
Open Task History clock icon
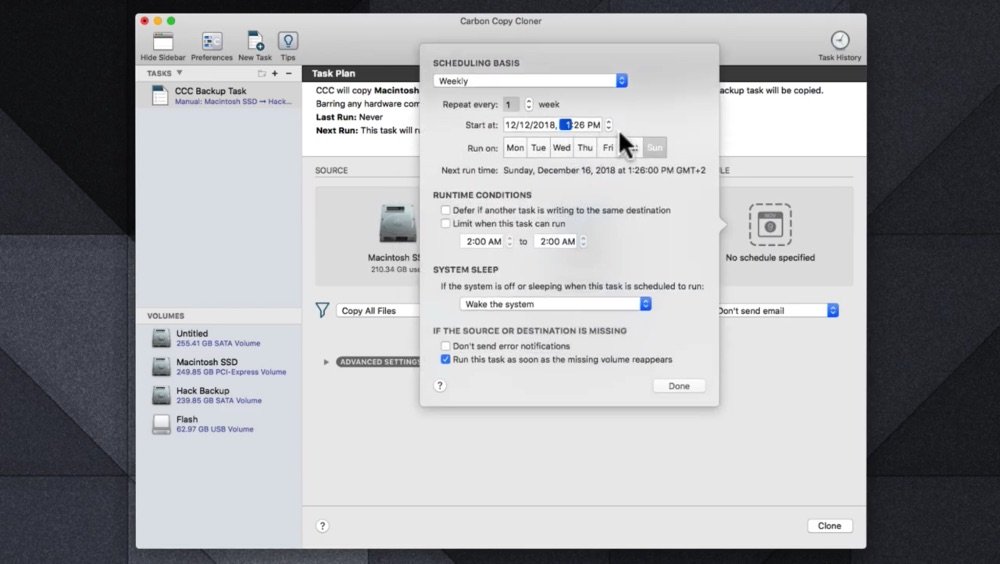tap(840, 42)
